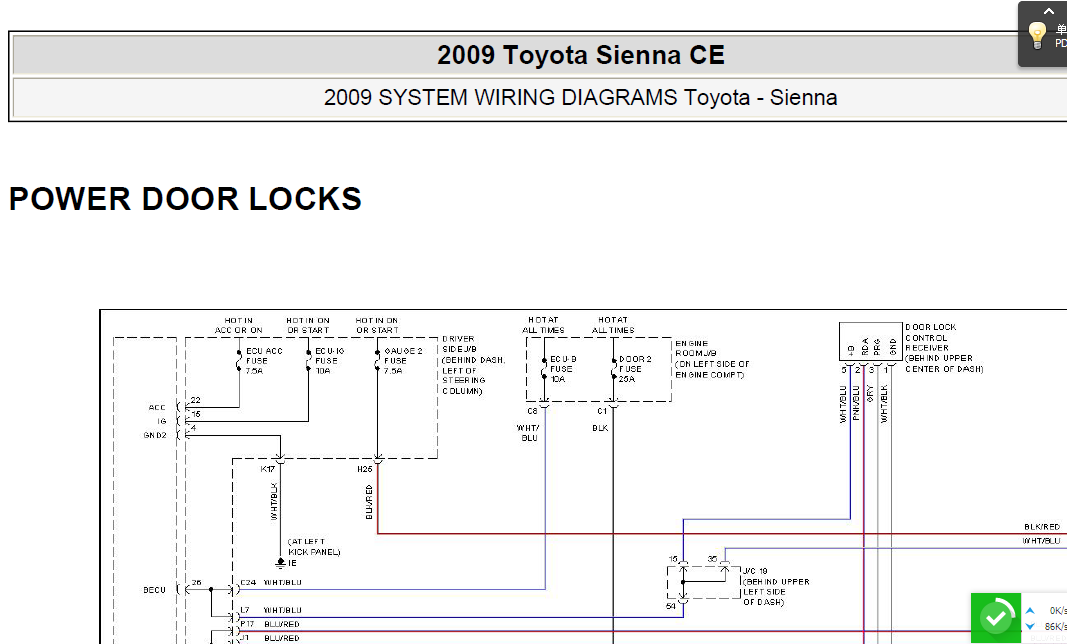1067x644 pixels.
Task: Click the 'ECU ACC FUSE 7.5A' label
Action: (x=263, y=361)
